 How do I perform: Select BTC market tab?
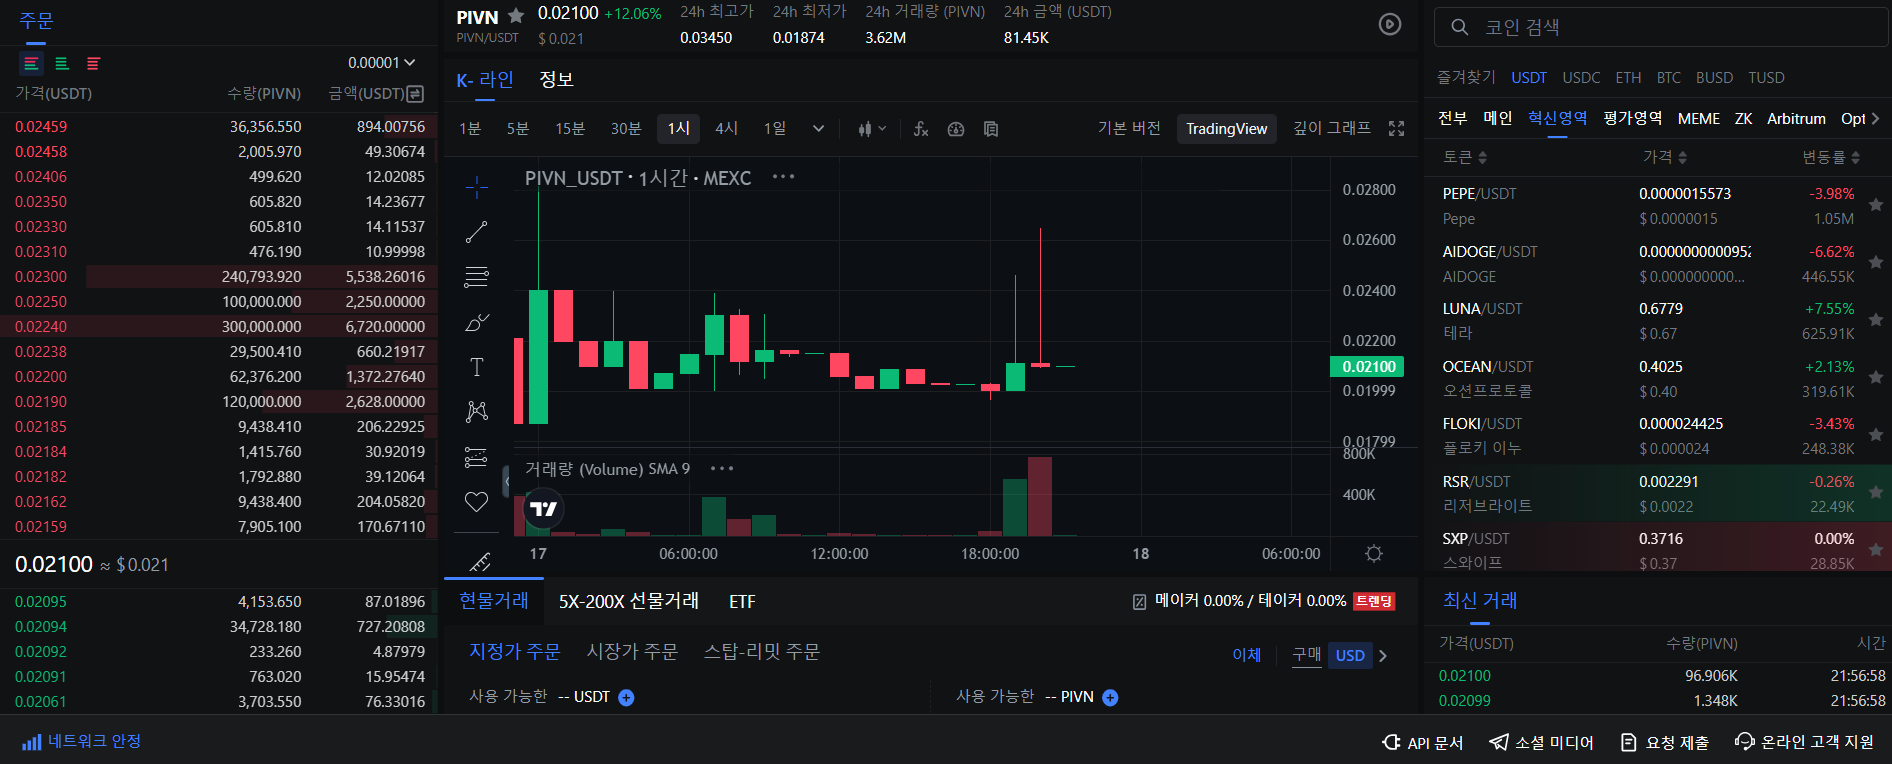(1668, 78)
